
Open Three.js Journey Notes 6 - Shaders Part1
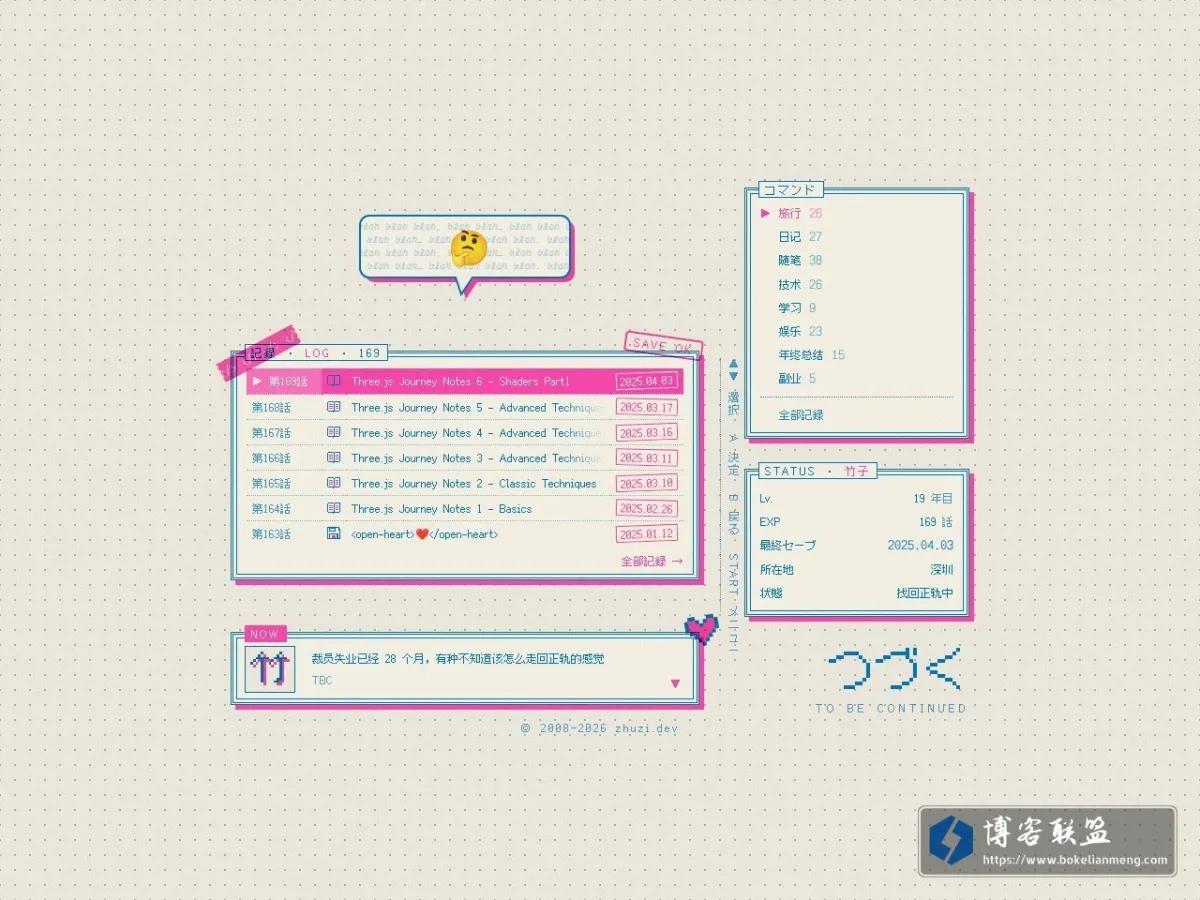460,381
